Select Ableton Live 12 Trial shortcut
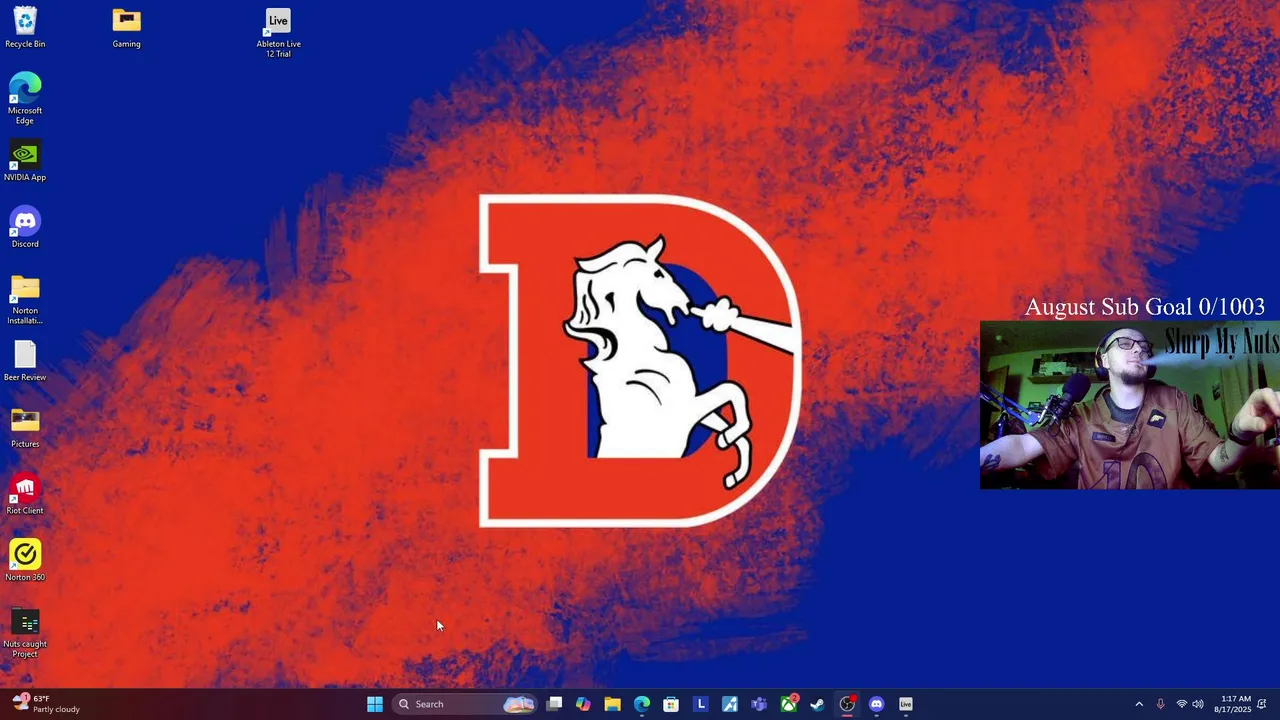The height and width of the screenshot is (720, 1280). tap(278, 33)
